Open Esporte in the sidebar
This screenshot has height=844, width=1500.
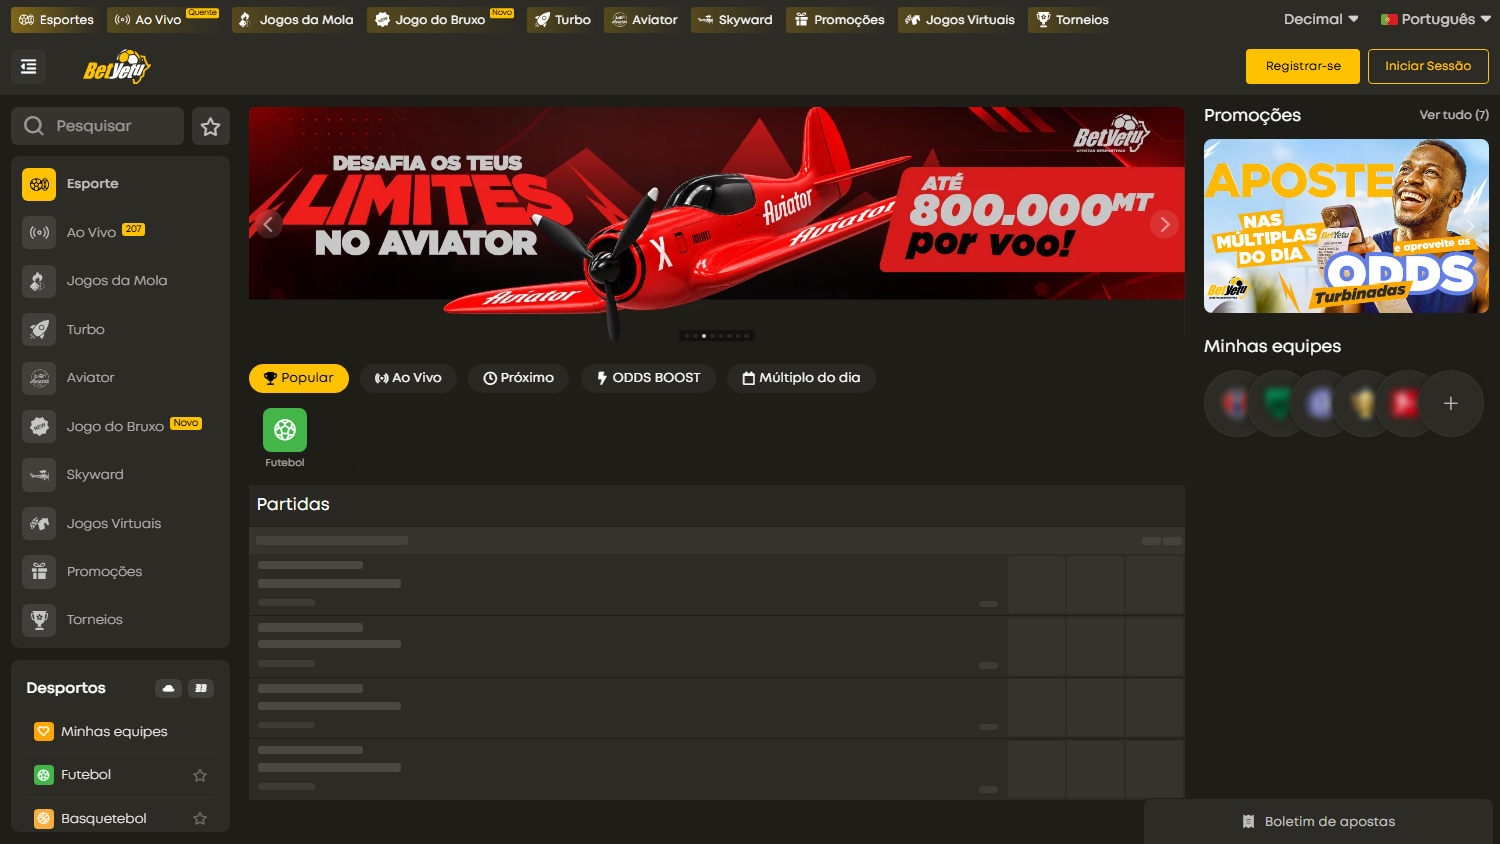coord(120,184)
